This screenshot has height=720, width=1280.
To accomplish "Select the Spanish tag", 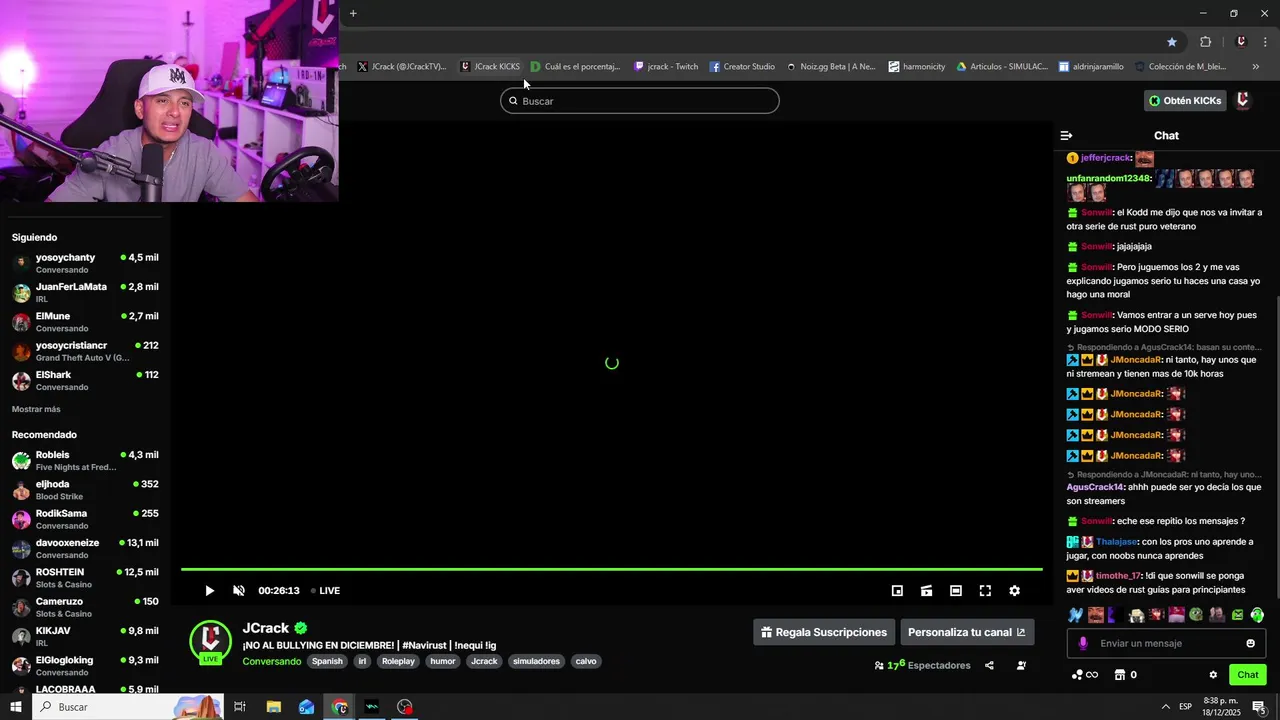I will point(327,661).
